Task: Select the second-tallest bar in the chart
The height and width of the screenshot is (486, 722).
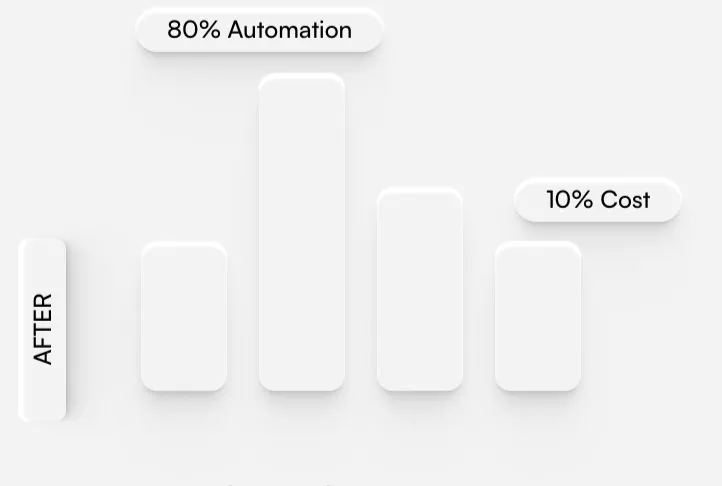Action: (420, 289)
